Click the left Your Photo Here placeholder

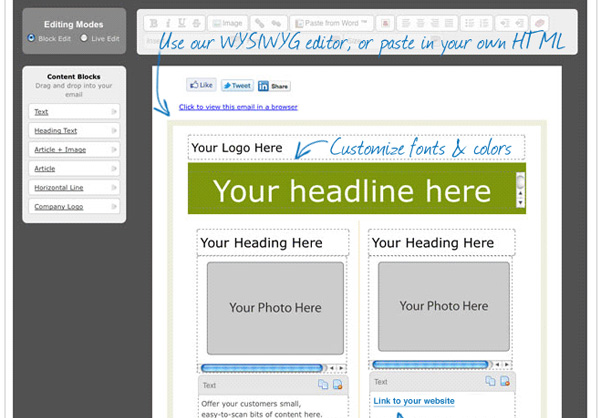[275, 308]
